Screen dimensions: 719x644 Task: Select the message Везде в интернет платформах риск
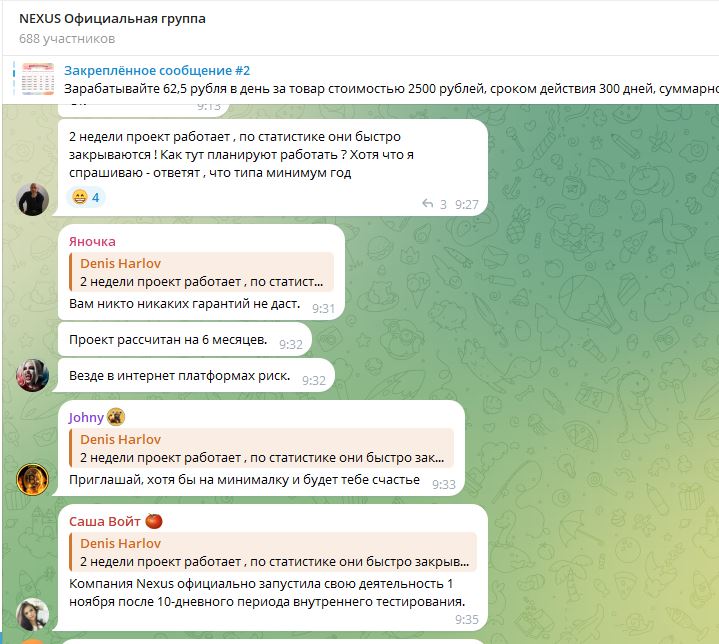[x=196, y=376]
